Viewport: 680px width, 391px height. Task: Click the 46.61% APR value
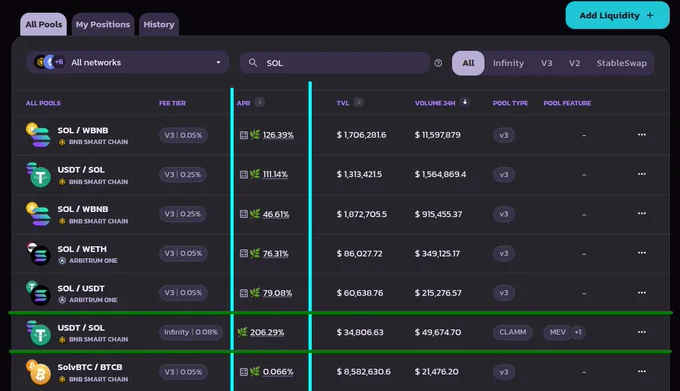(276, 214)
